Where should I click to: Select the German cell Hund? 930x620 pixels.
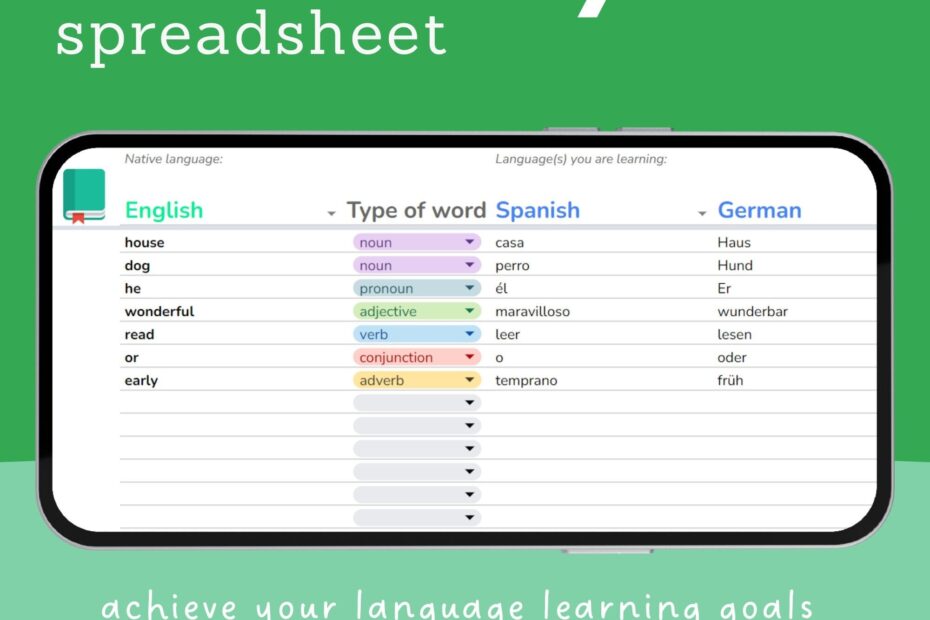pyautogui.click(x=735, y=265)
